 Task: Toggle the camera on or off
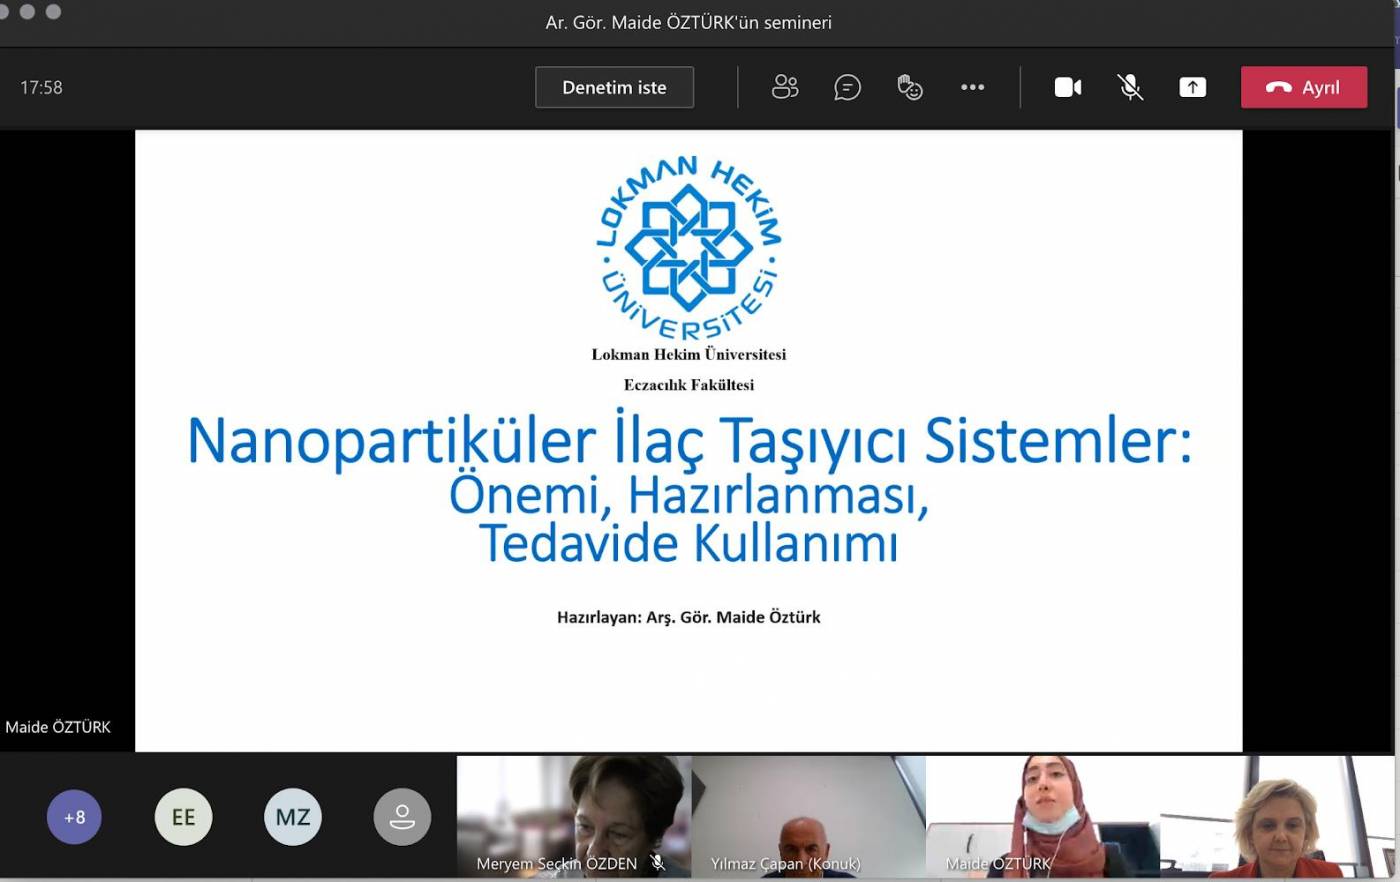pyautogui.click(x=1068, y=87)
